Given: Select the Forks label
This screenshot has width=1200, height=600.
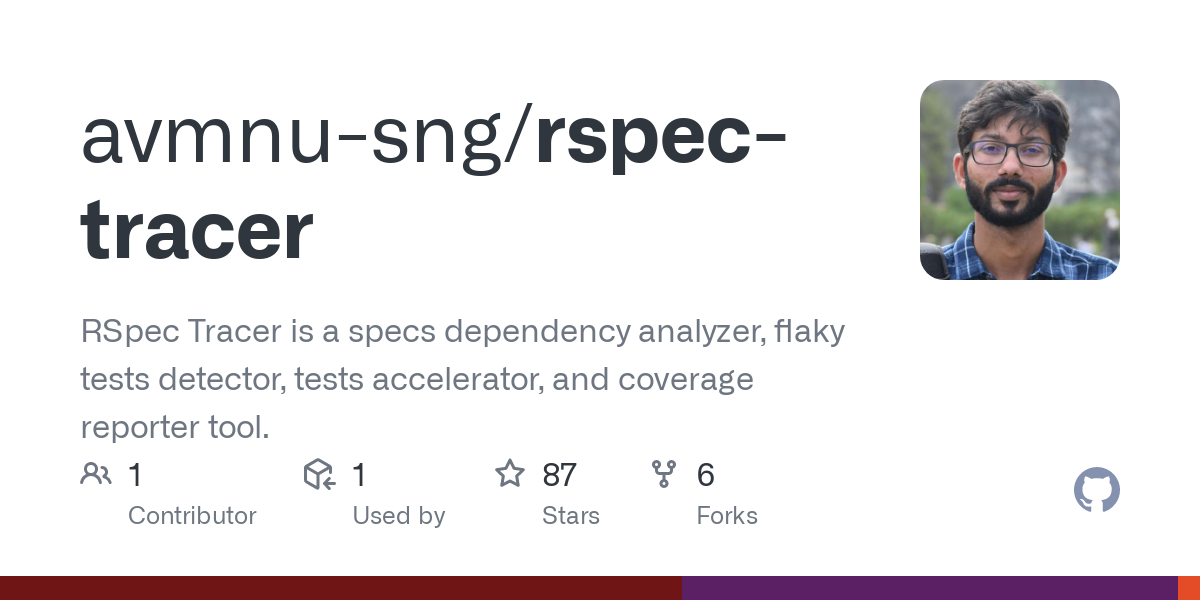Looking at the screenshot, I should [727, 516].
